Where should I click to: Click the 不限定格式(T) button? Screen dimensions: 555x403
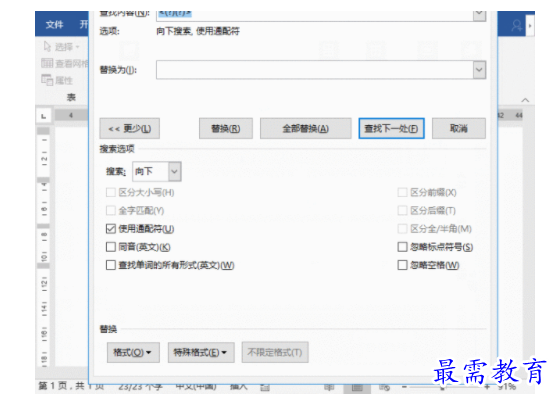[275, 352]
